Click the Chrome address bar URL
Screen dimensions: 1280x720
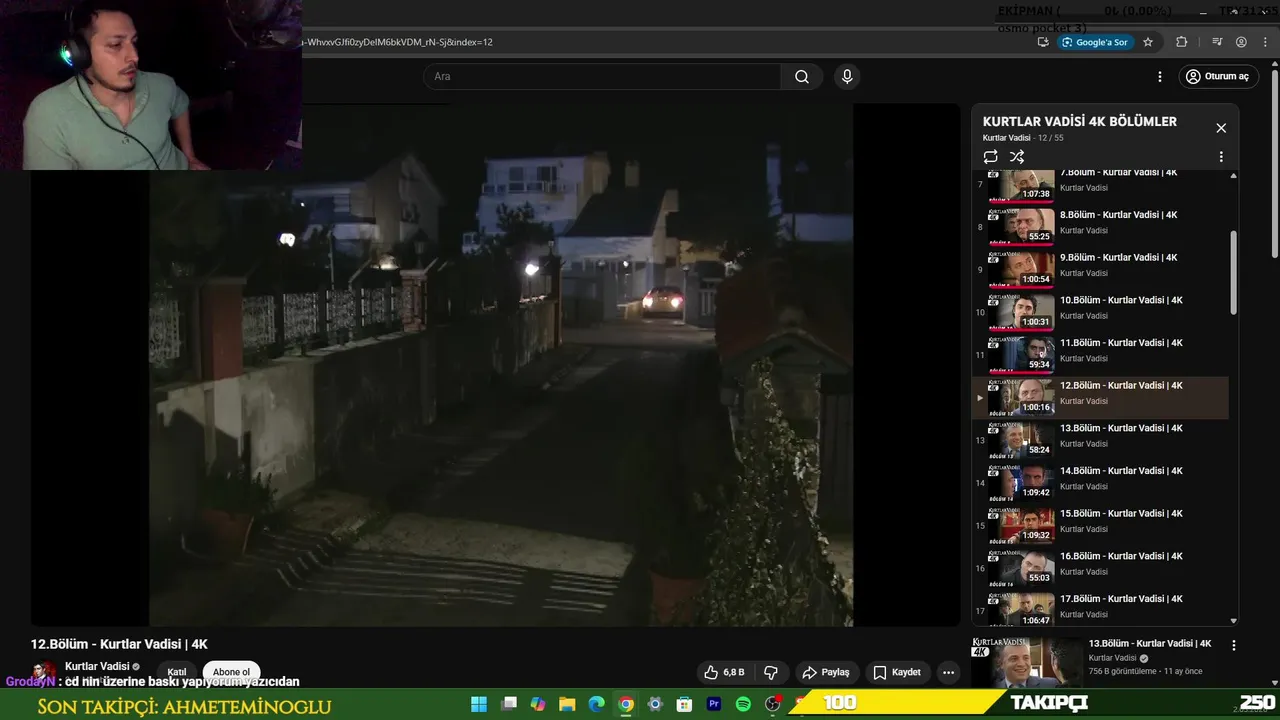[x=400, y=42]
